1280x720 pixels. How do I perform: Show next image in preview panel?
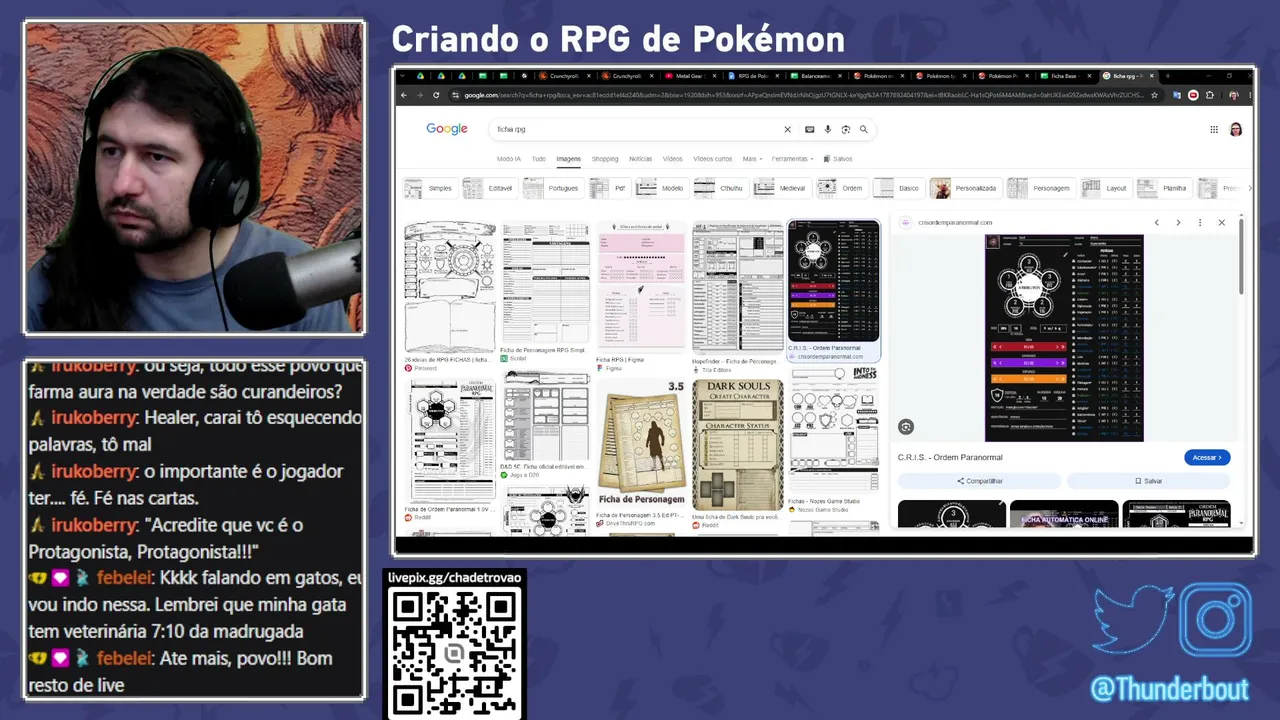click(1178, 222)
